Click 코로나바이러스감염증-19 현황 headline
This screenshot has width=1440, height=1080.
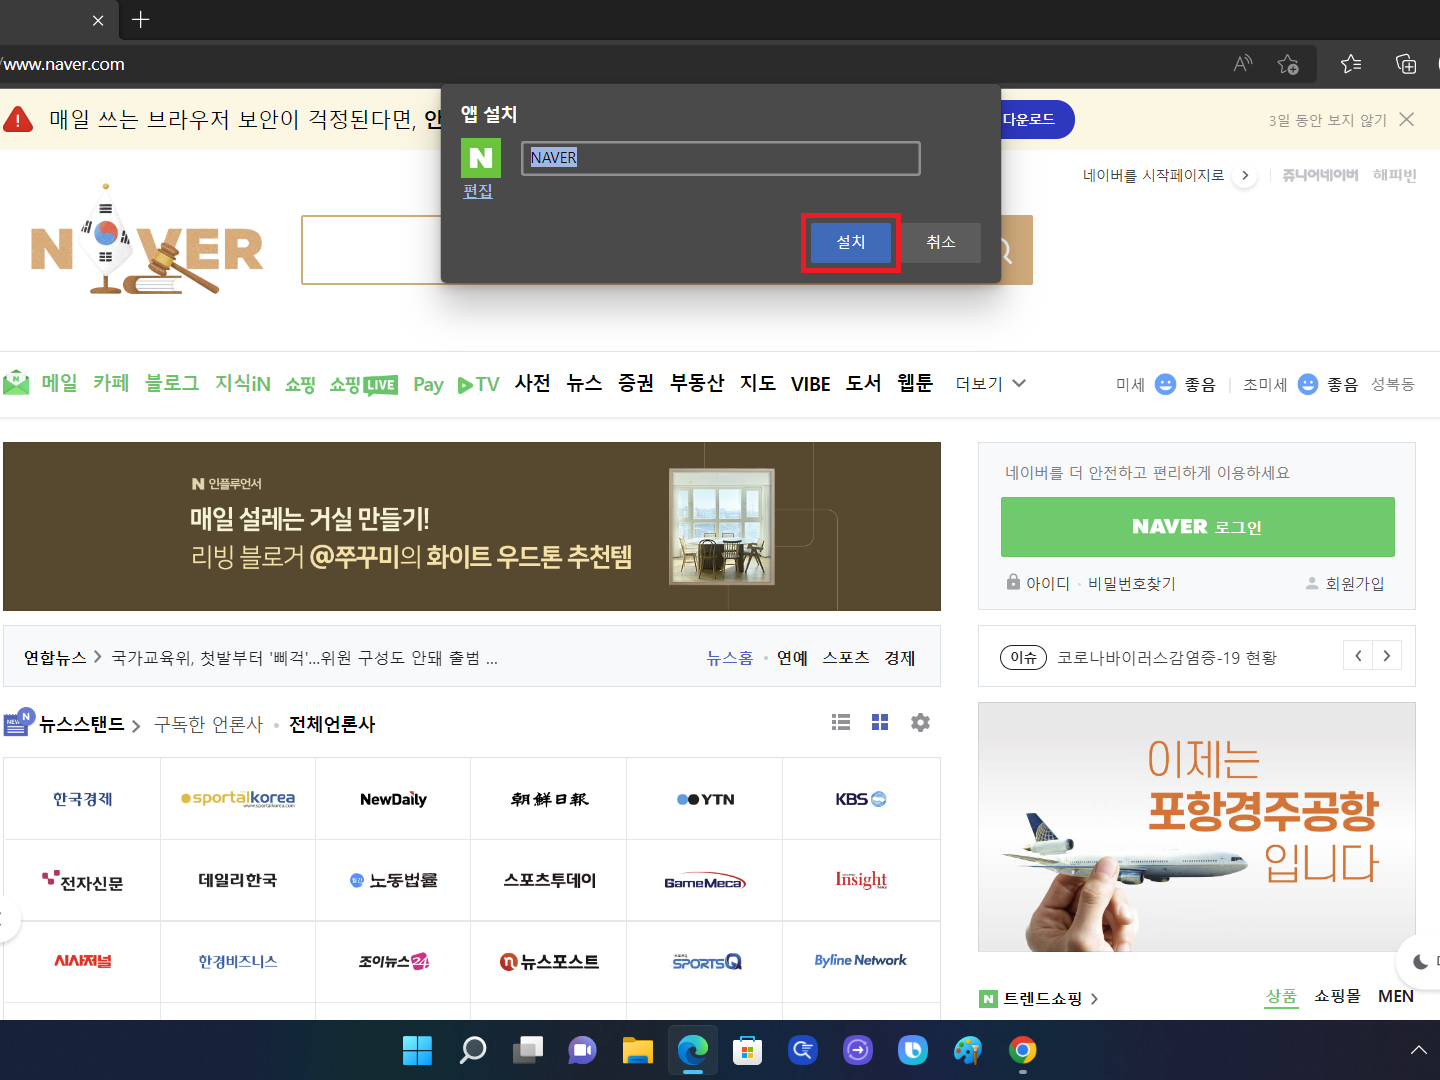1167,657
